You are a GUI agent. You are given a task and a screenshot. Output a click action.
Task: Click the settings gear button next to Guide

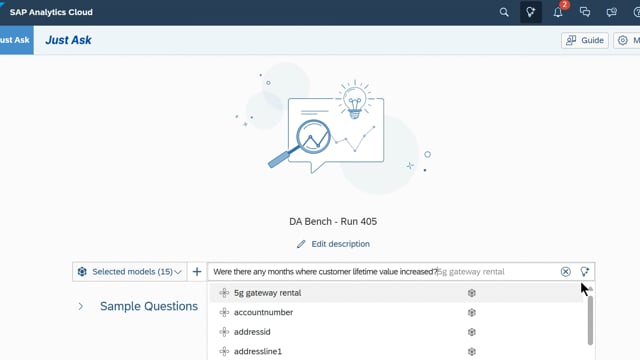coord(627,40)
